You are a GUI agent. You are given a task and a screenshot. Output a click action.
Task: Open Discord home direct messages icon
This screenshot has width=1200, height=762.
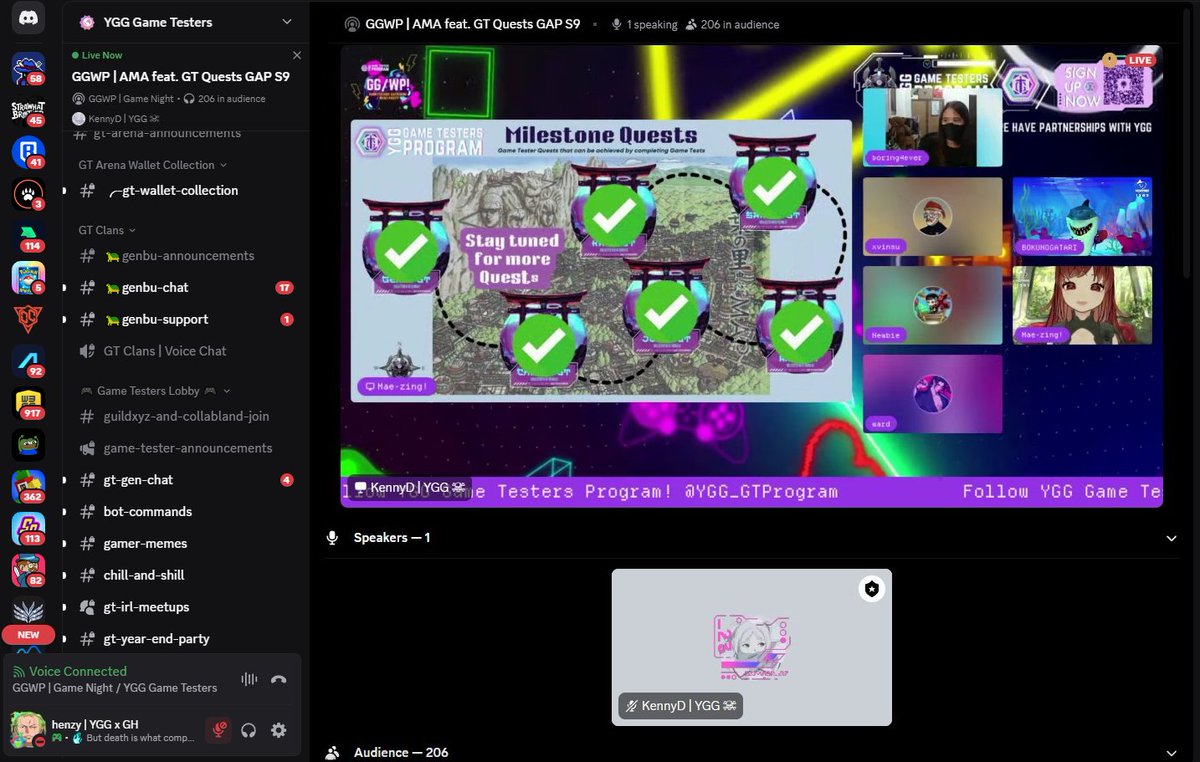[x=28, y=17]
